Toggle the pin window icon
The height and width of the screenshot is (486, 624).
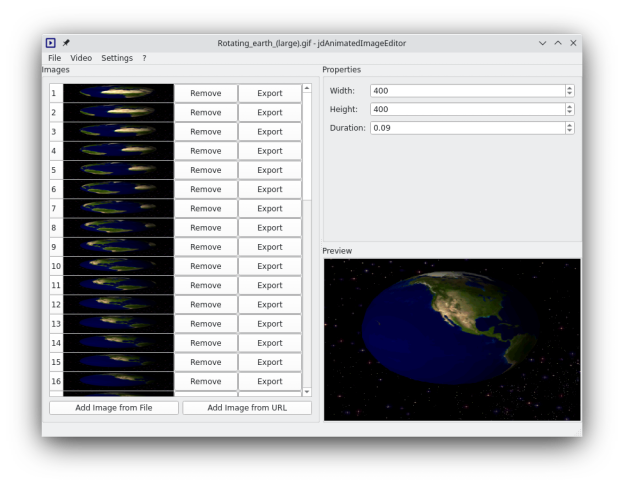(66, 43)
